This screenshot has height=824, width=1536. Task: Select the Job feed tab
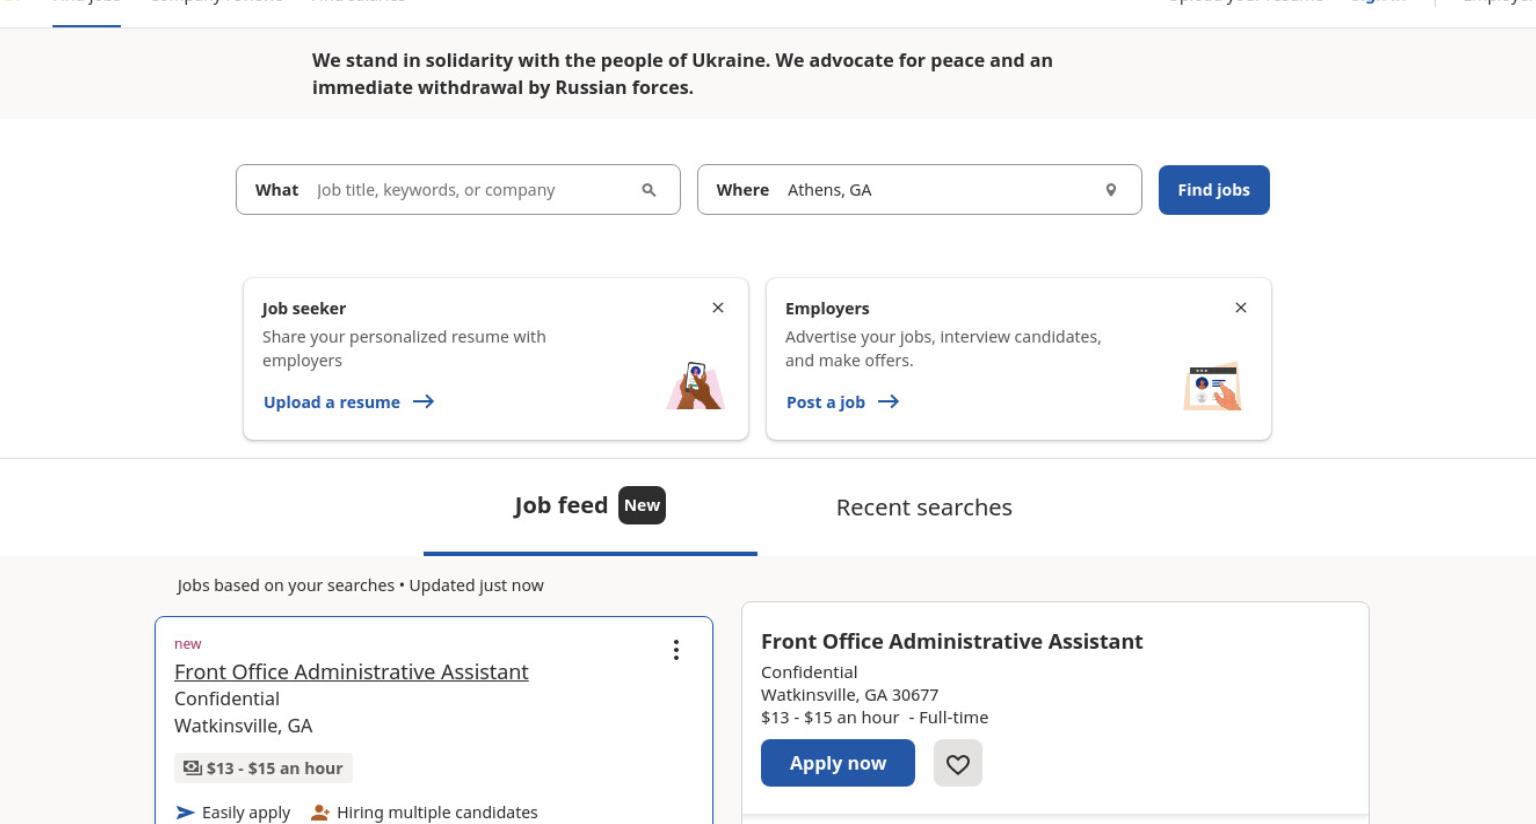coord(590,506)
